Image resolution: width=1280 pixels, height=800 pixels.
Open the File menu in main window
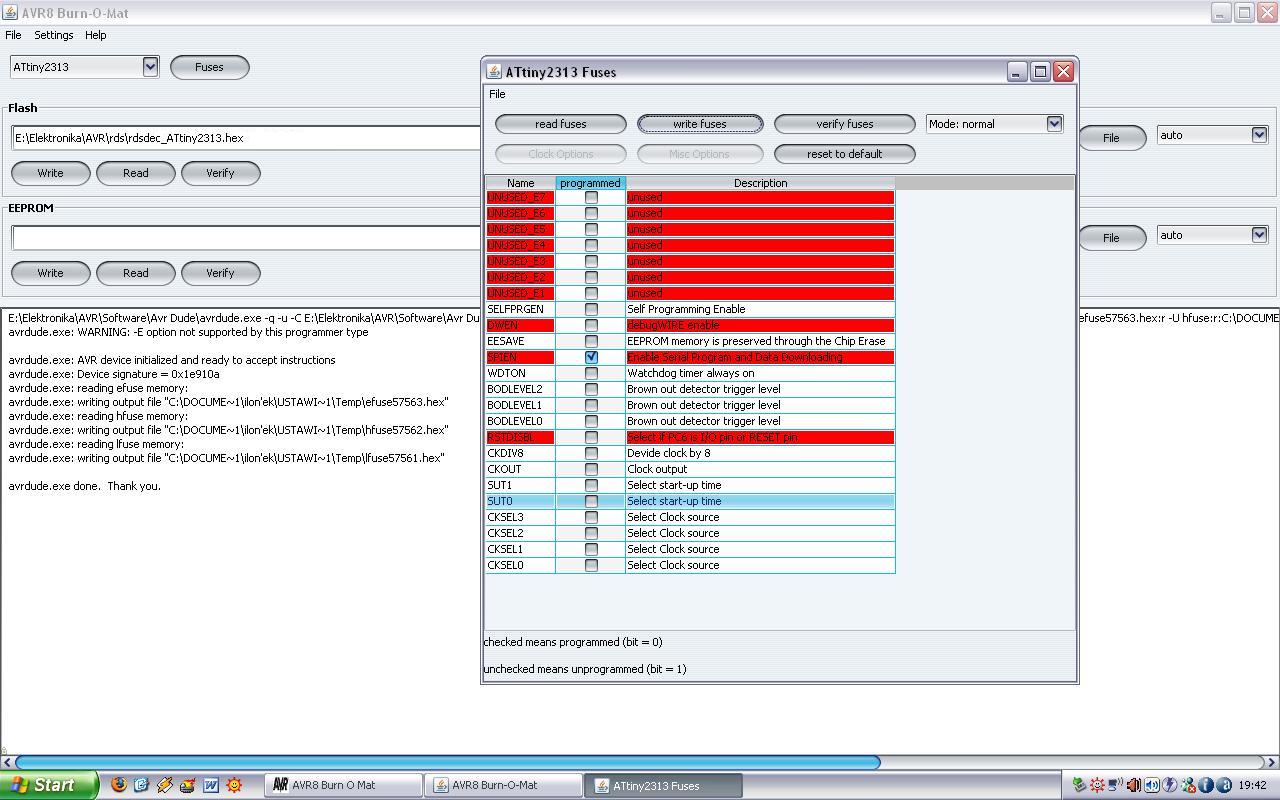pyautogui.click(x=13, y=35)
